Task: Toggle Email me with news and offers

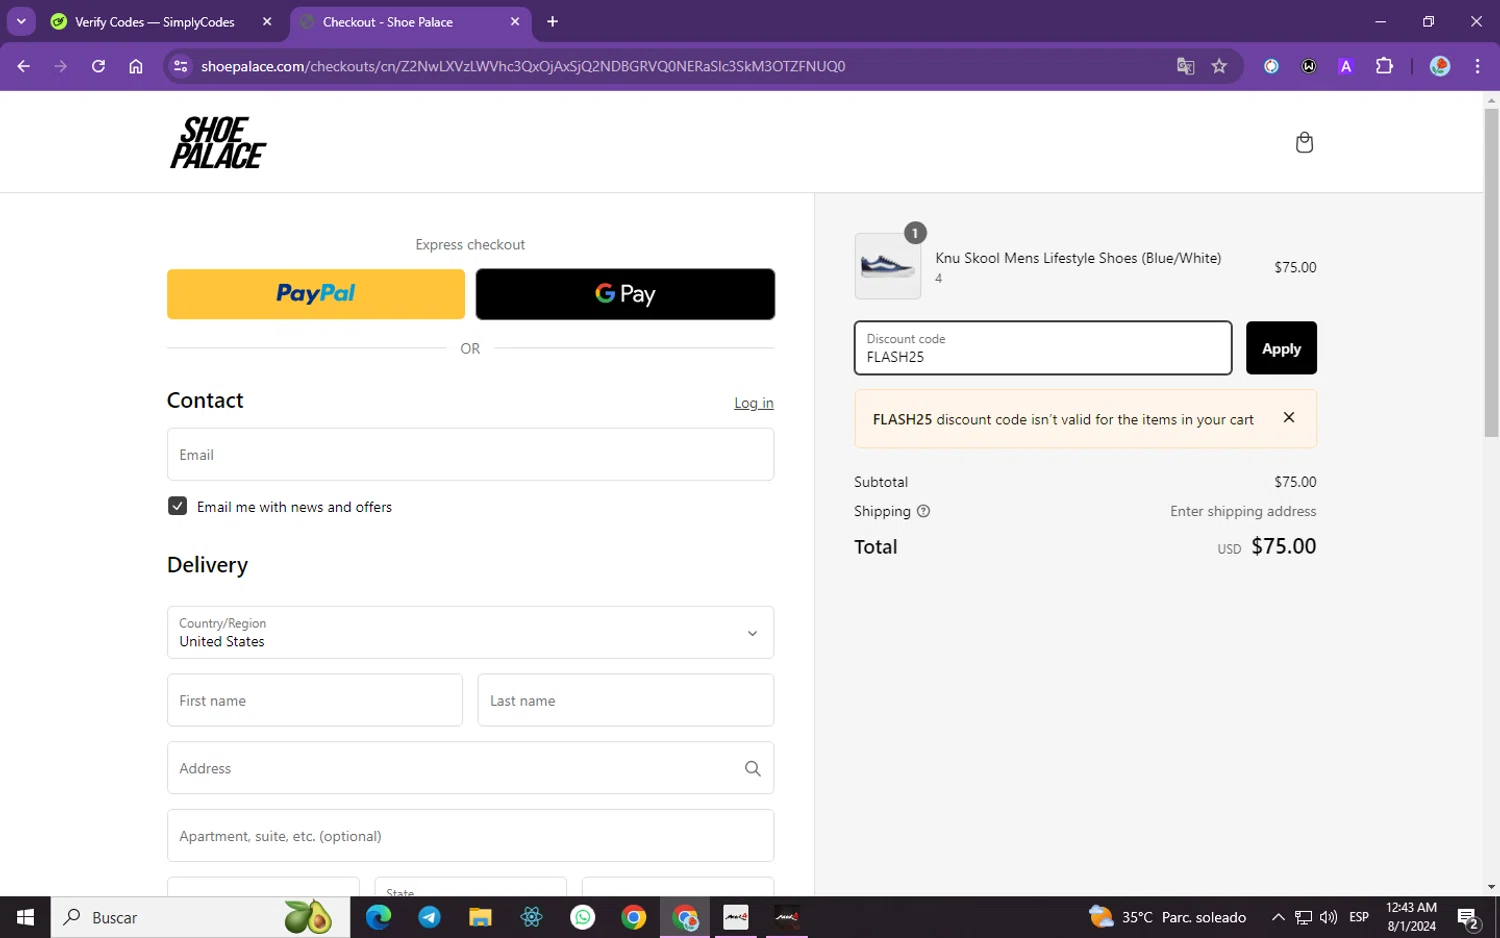Action: (x=177, y=506)
